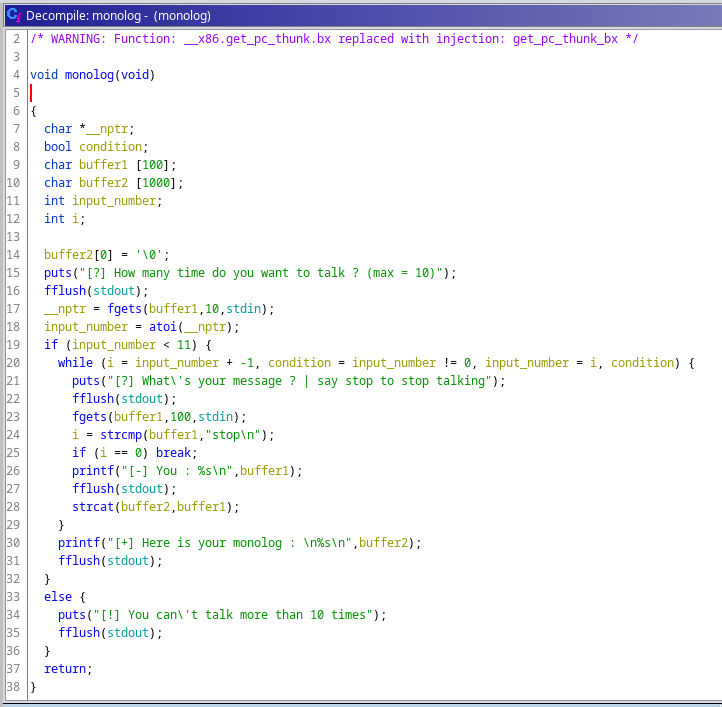The width and height of the screenshot is (722, 707).
Task: Click the "stop\n" string literal
Action: pyautogui.click(x=238, y=435)
